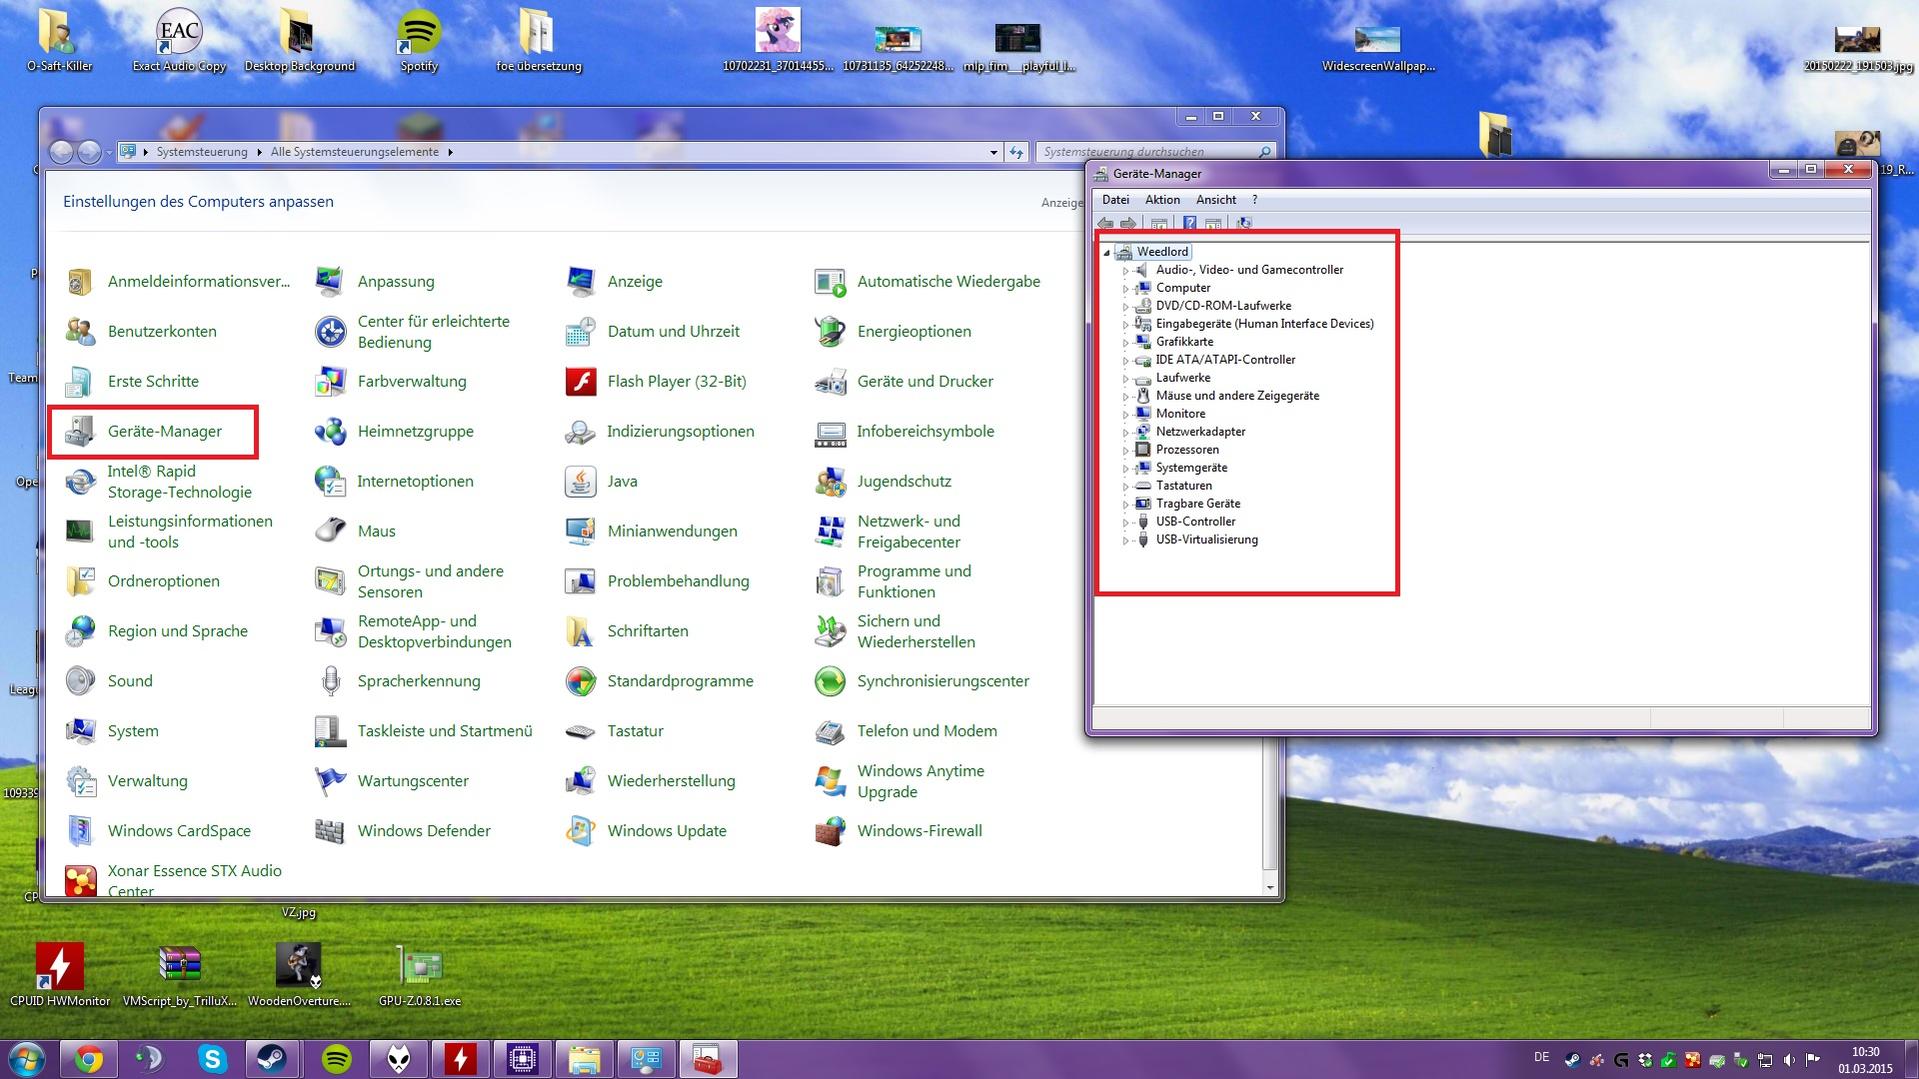
Task: Click the Synchronisierungscenter green icon
Action: [x=830, y=681]
